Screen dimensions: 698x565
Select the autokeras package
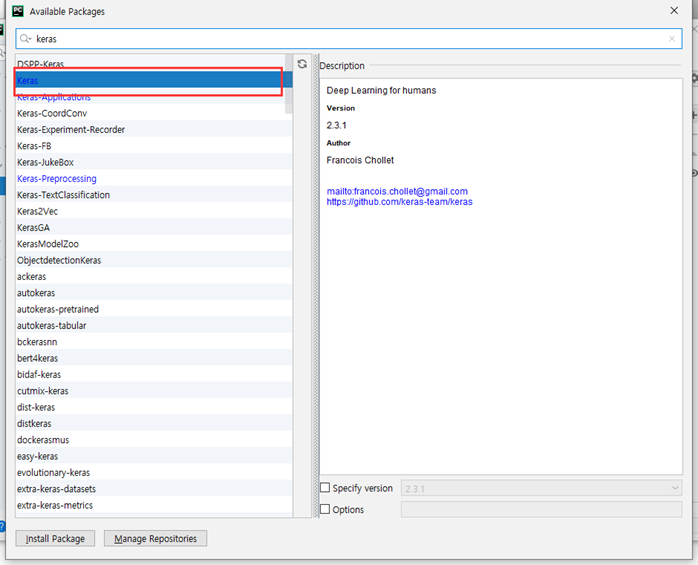pyautogui.click(x=154, y=293)
